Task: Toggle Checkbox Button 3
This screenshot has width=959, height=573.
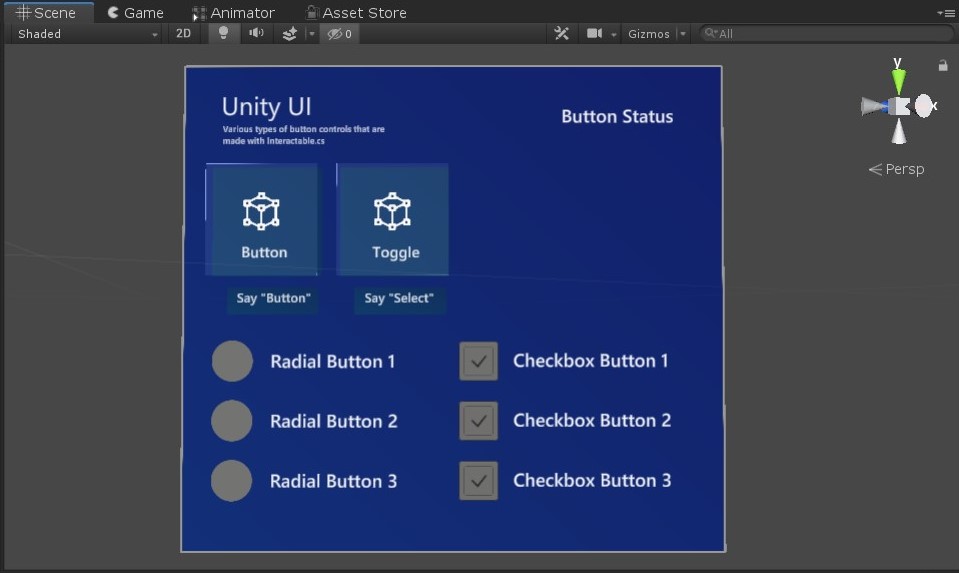Action: point(478,481)
